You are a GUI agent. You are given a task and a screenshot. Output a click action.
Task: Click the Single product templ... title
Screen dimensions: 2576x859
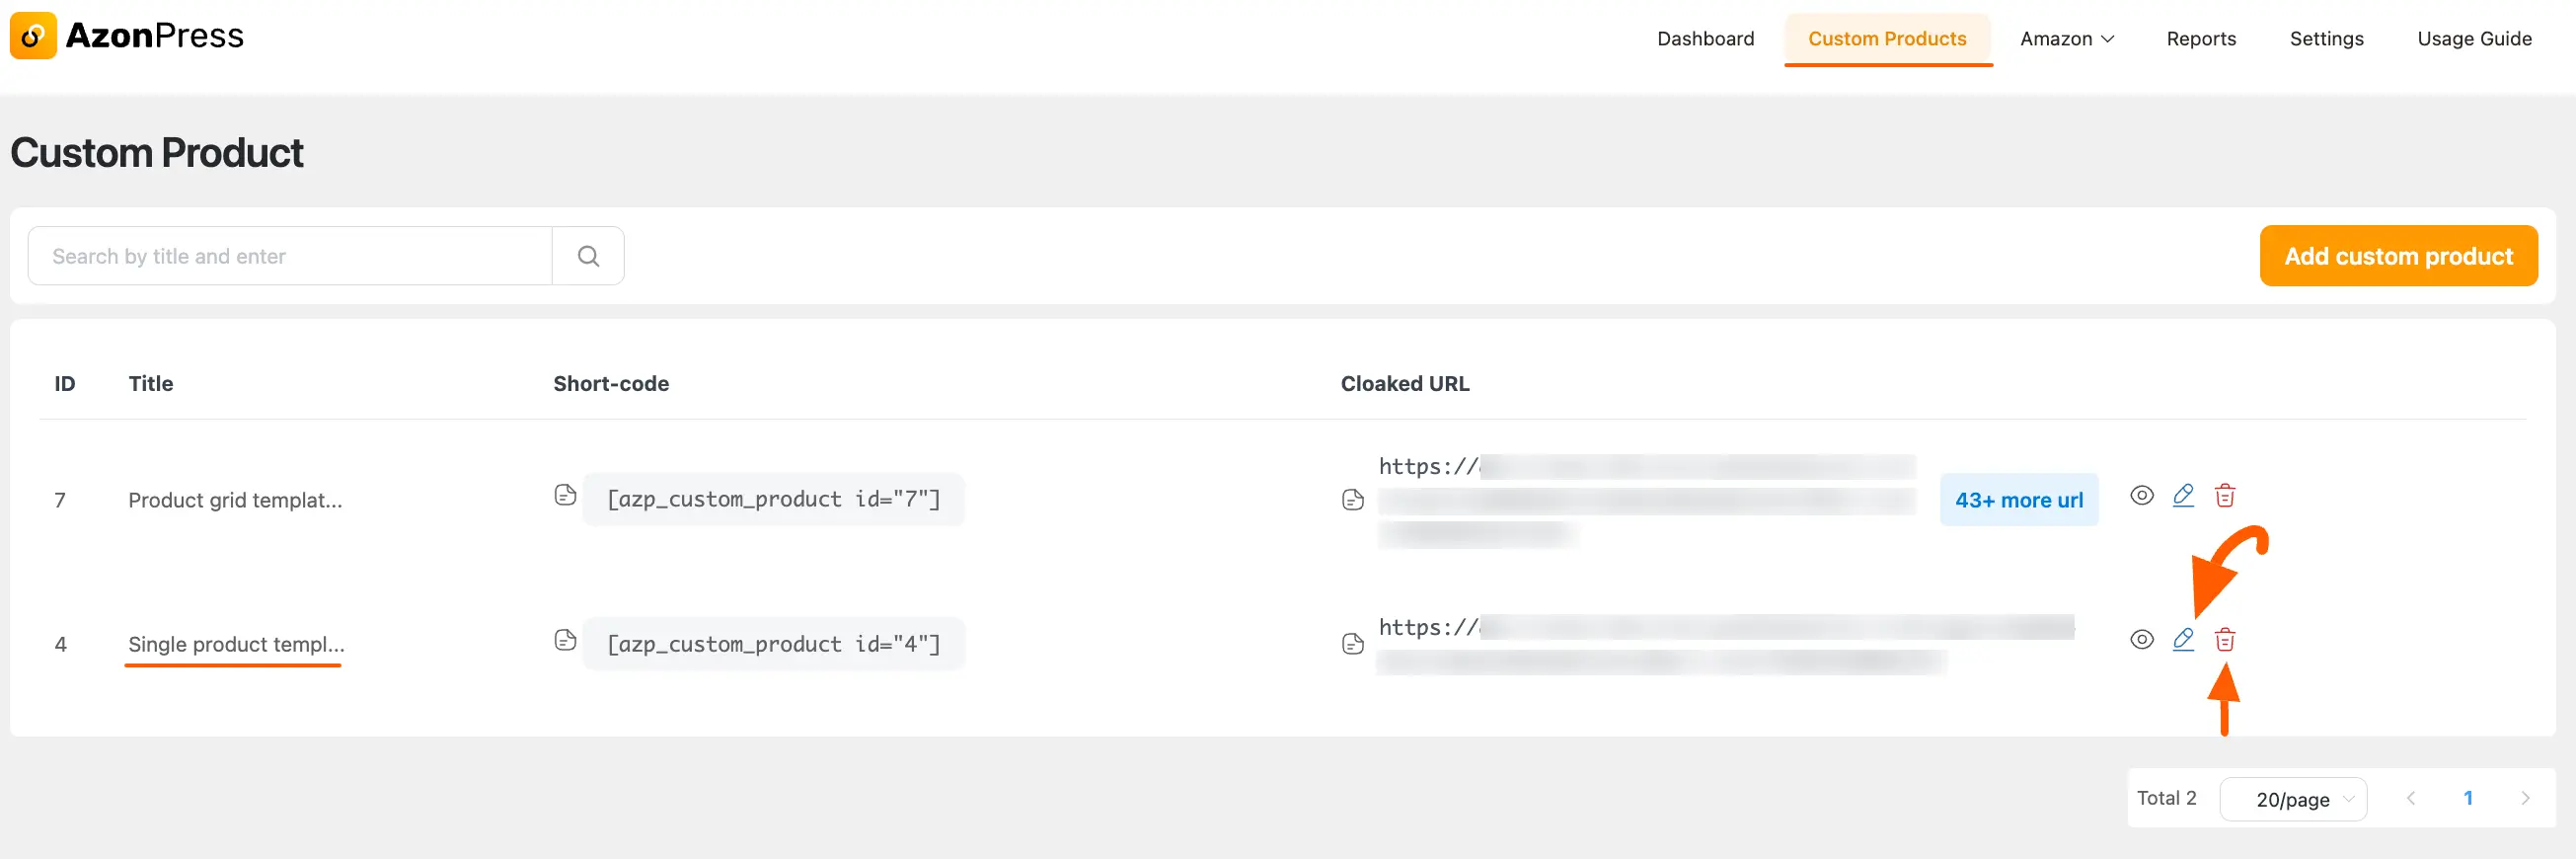coord(236,644)
